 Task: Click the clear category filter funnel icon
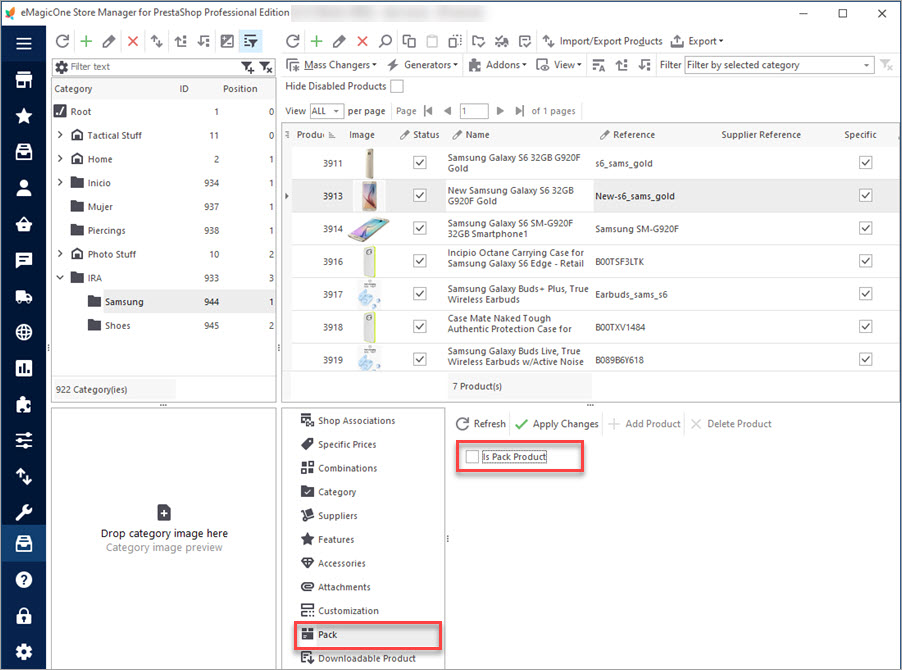pos(266,67)
